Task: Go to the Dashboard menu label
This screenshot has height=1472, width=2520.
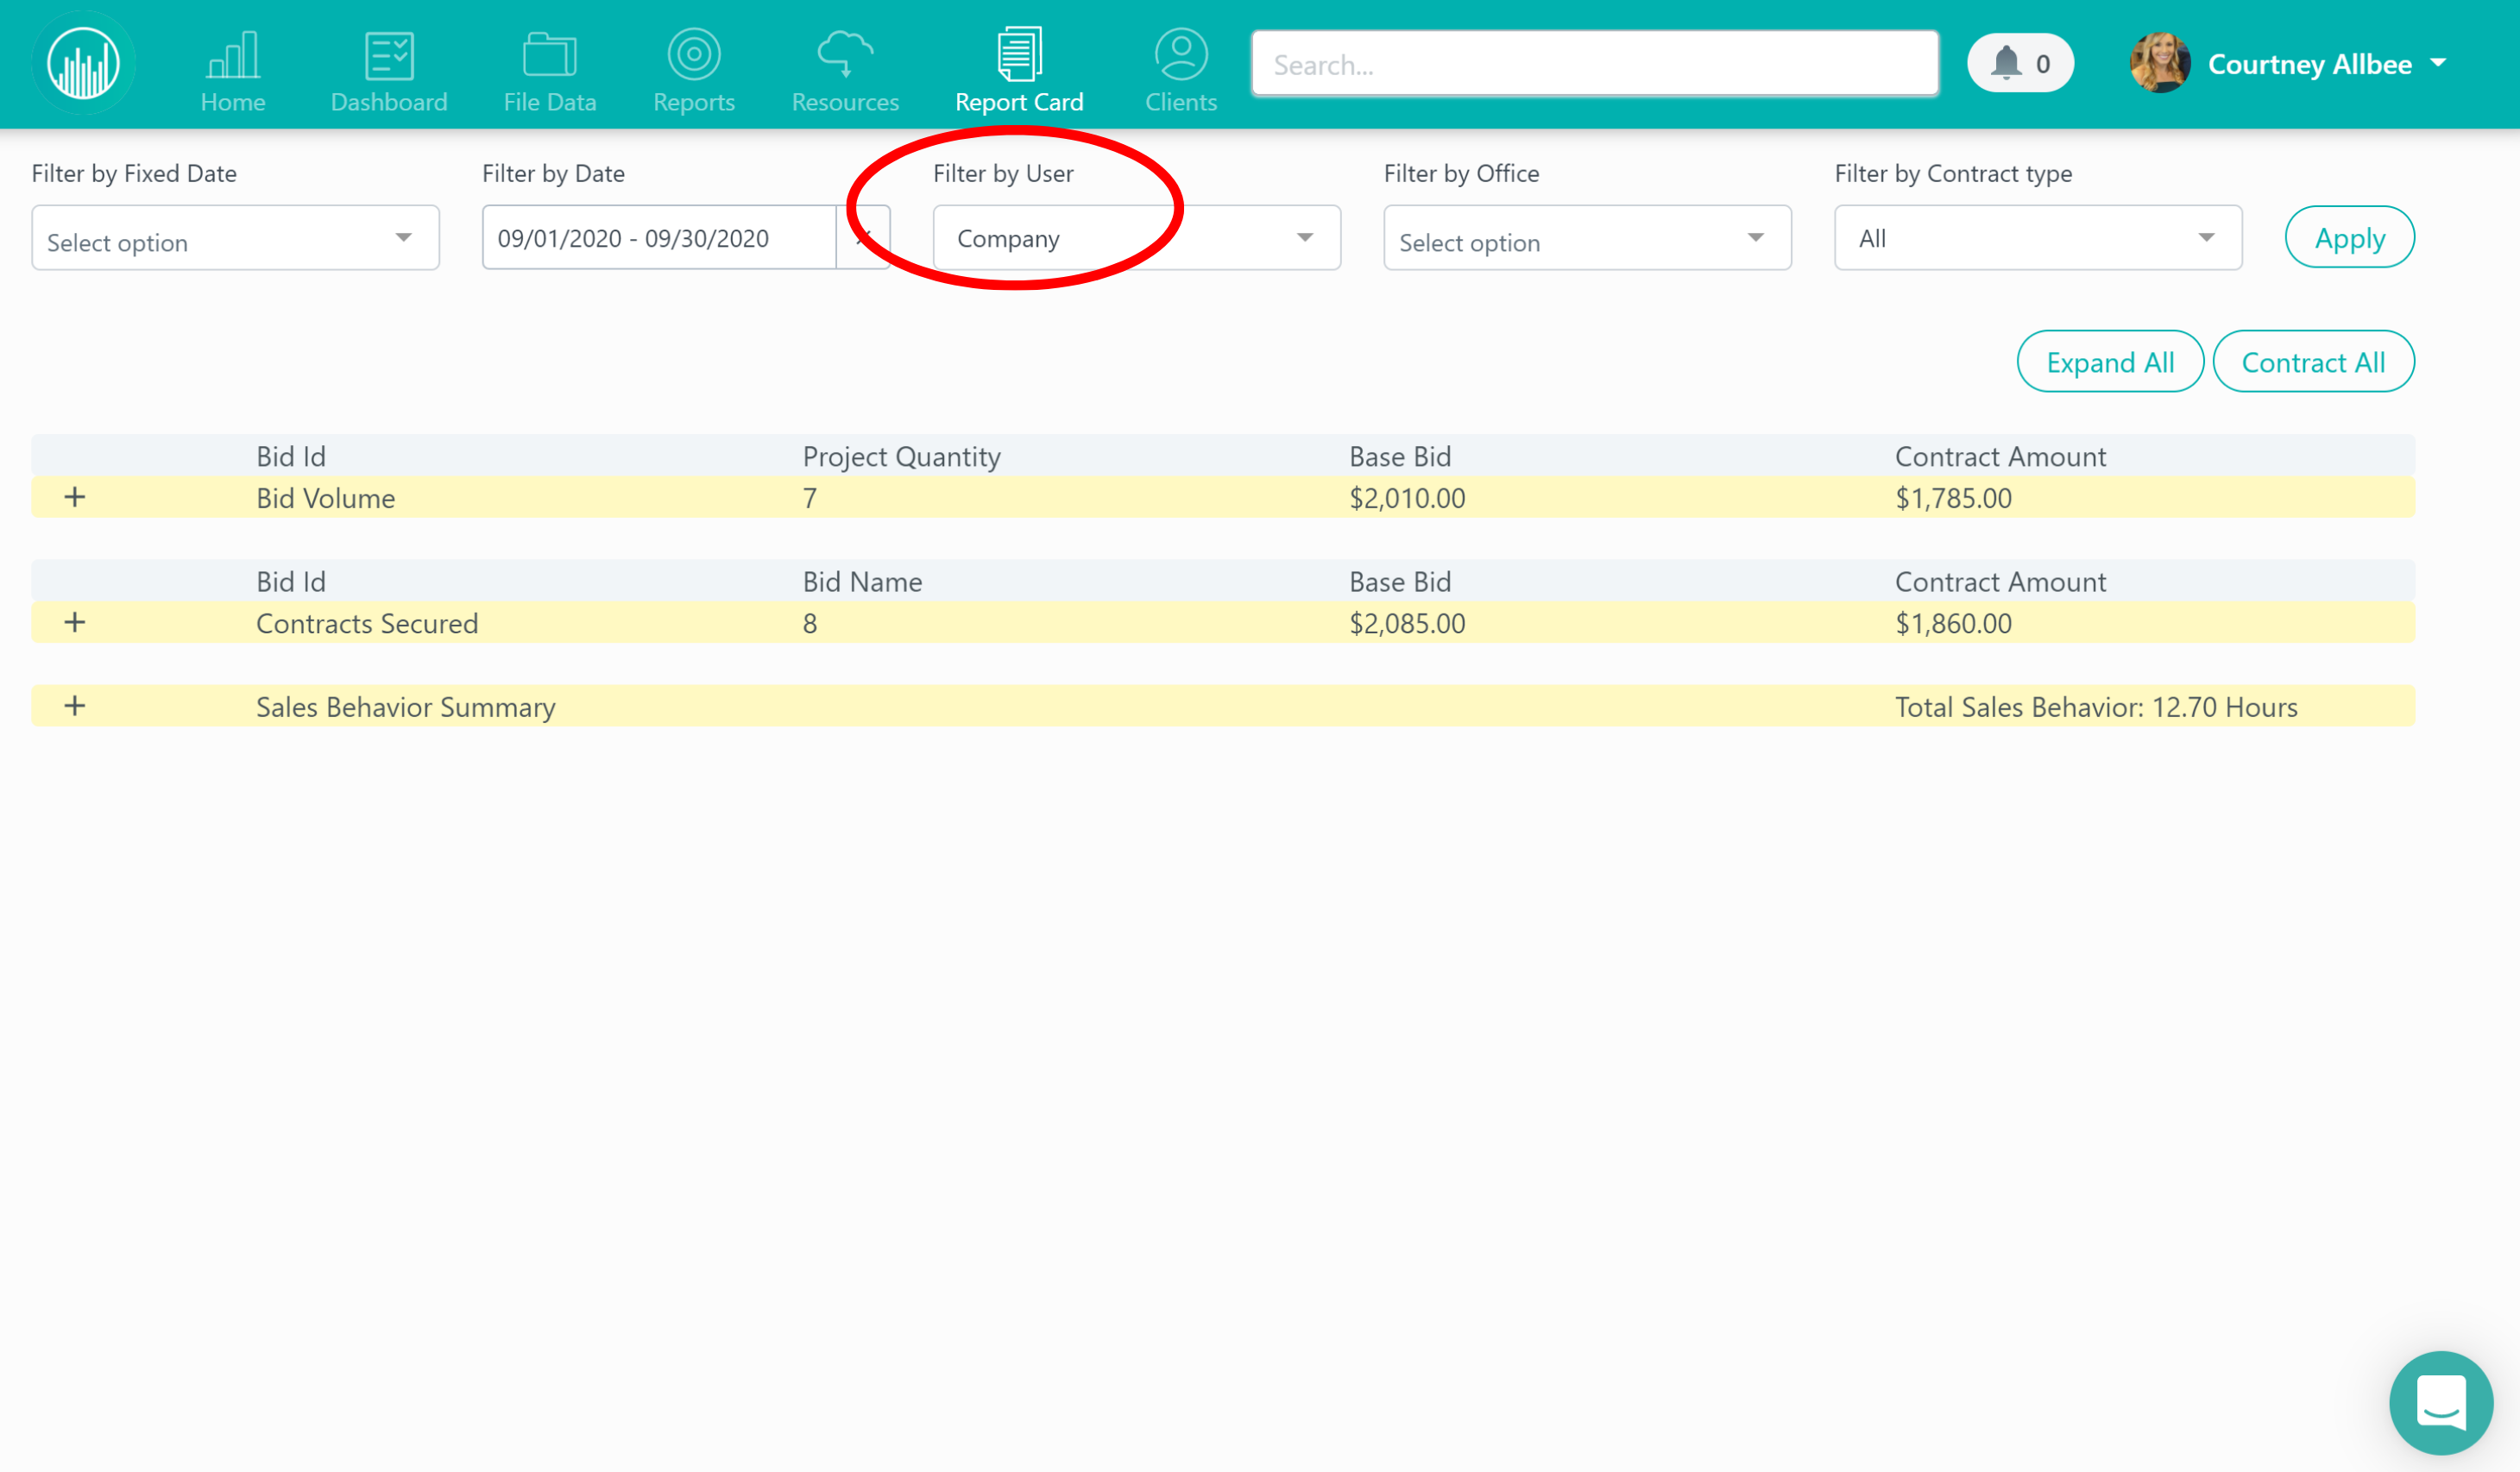Action: 389,102
